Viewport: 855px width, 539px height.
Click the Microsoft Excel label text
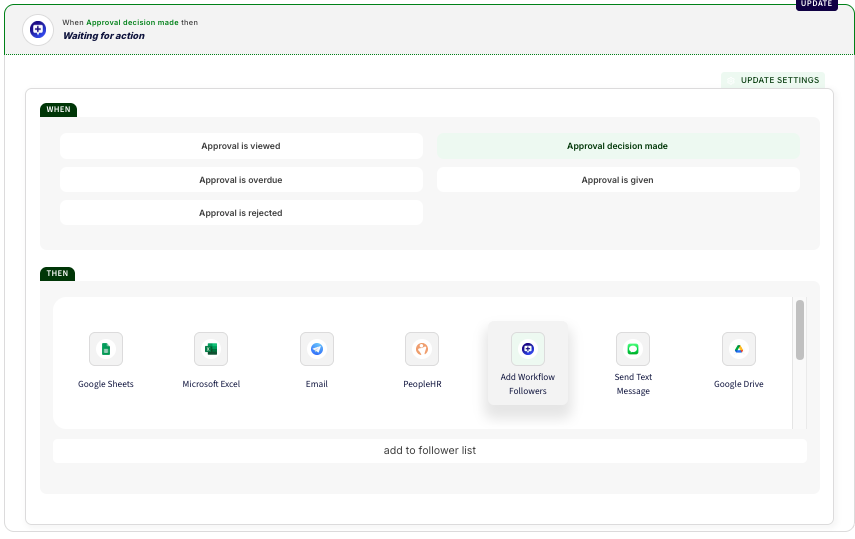(x=211, y=384)
